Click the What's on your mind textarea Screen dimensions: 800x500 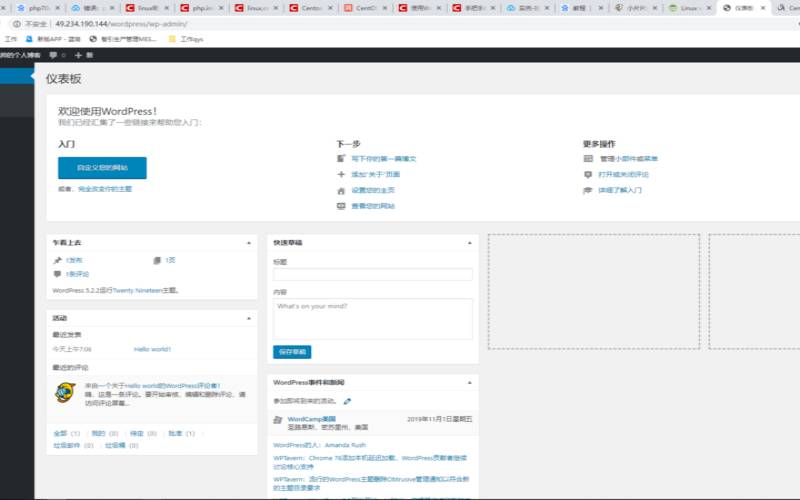click(x=372, y=319)
